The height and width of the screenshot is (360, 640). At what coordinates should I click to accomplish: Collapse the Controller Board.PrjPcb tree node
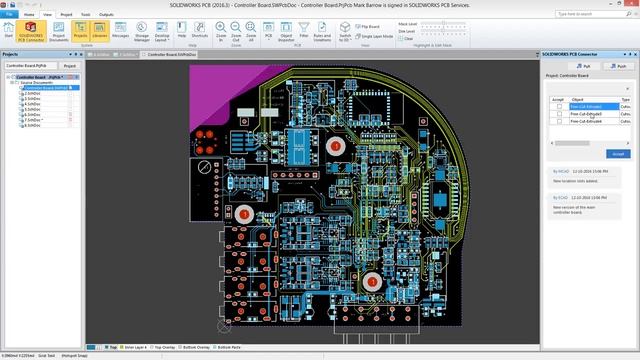[x=8, y=77]
